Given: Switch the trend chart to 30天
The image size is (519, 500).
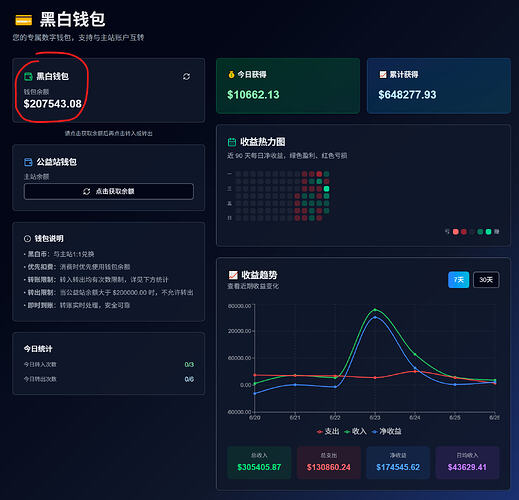Looking at the screenshot, I should click(486, 280).
